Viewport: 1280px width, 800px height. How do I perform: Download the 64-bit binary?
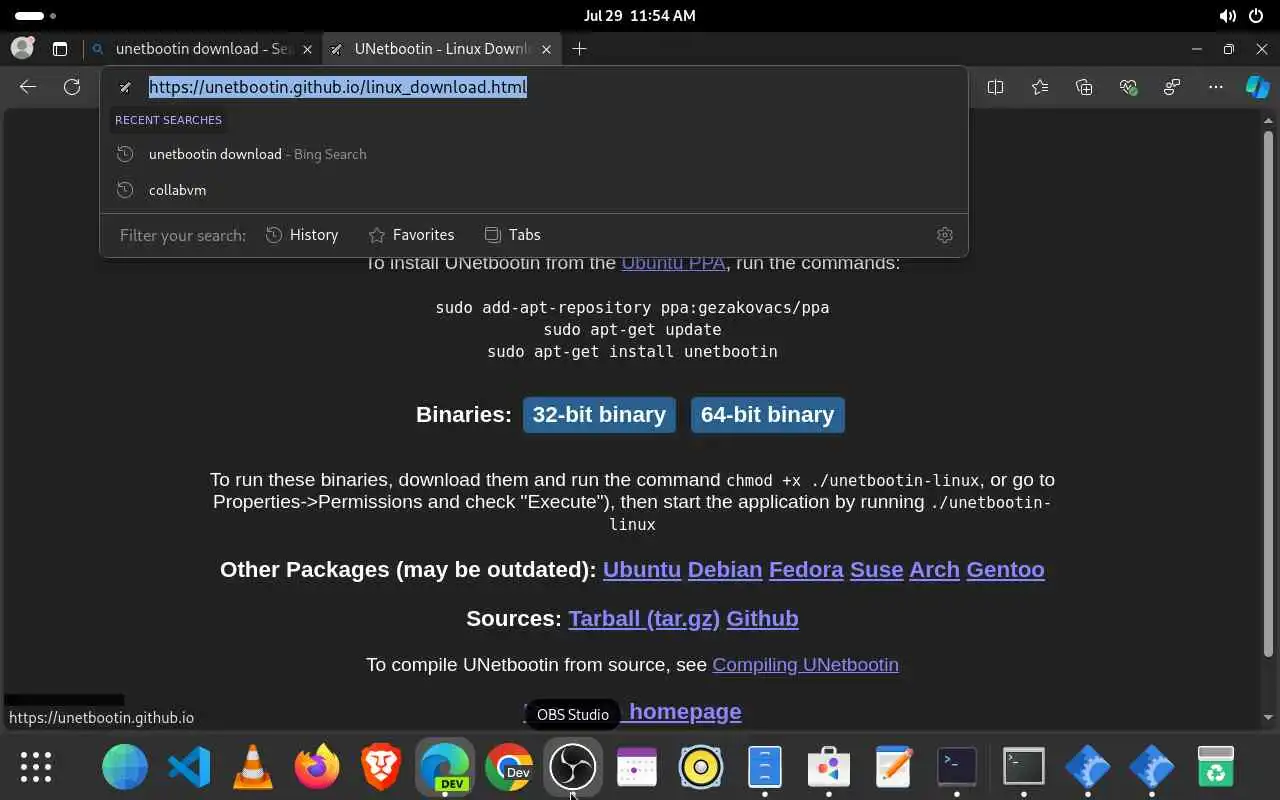[x=767, y=415]
